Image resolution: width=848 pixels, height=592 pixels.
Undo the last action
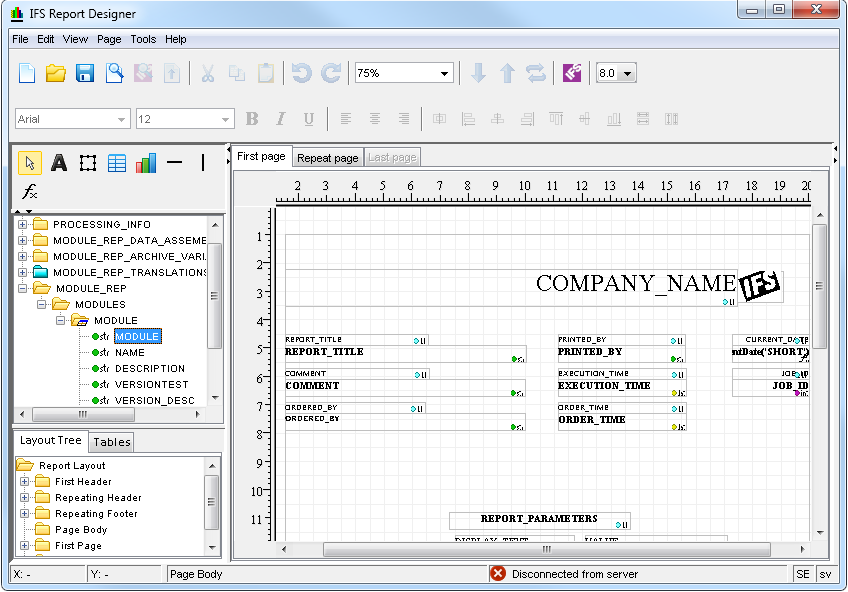point(301,73)
